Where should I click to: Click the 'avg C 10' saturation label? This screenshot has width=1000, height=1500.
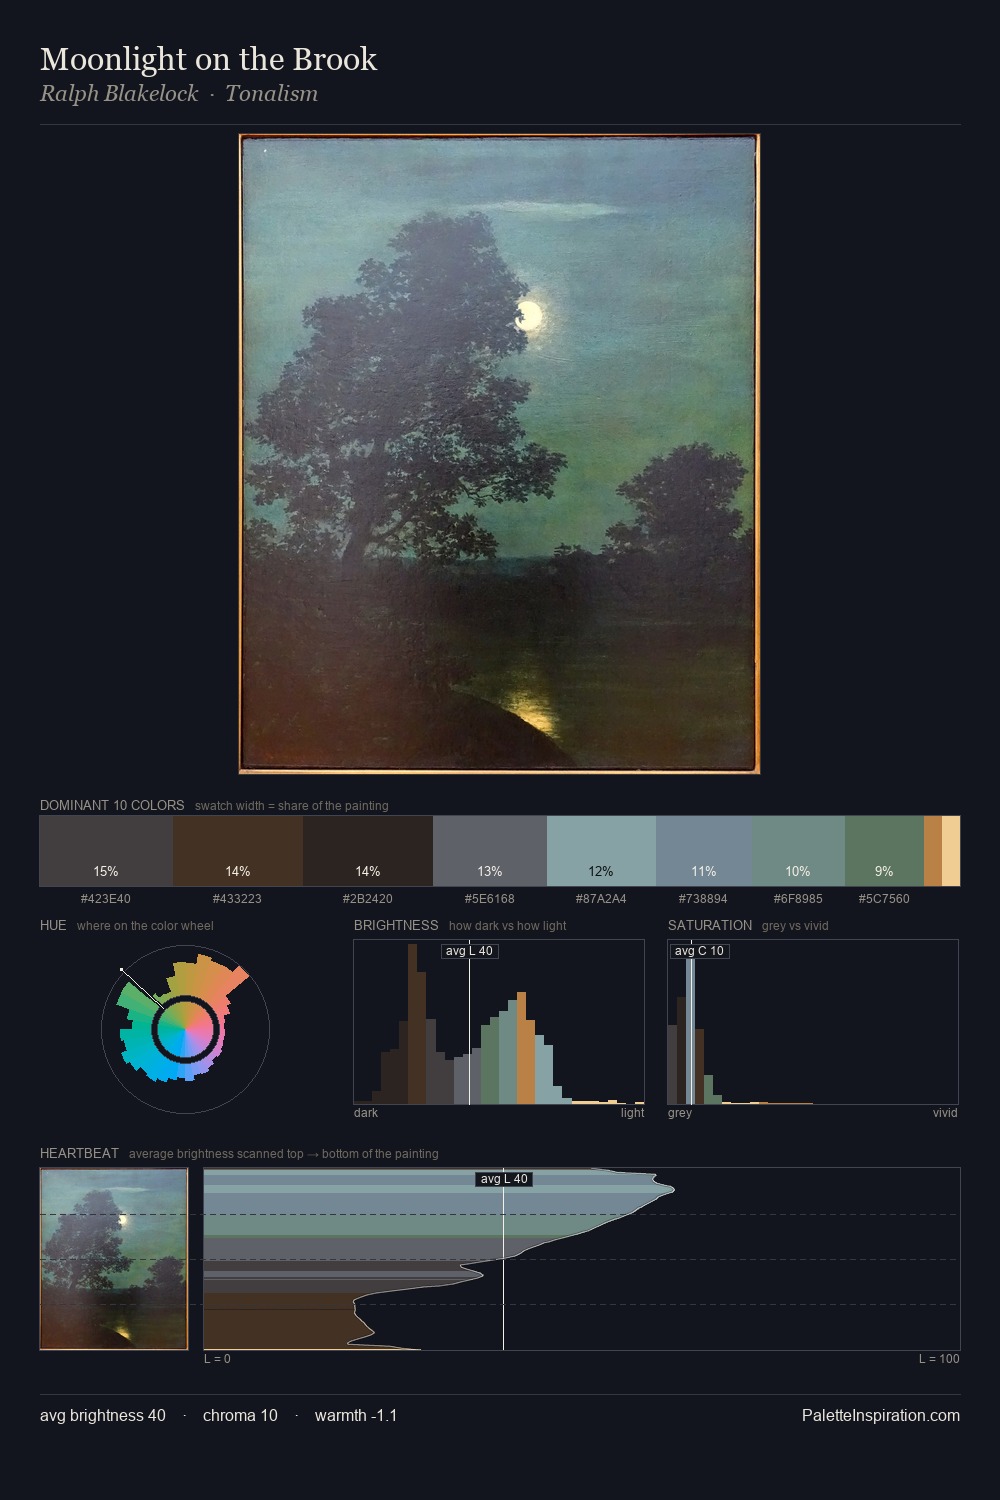pyautogui.click(x=699, y=951)
